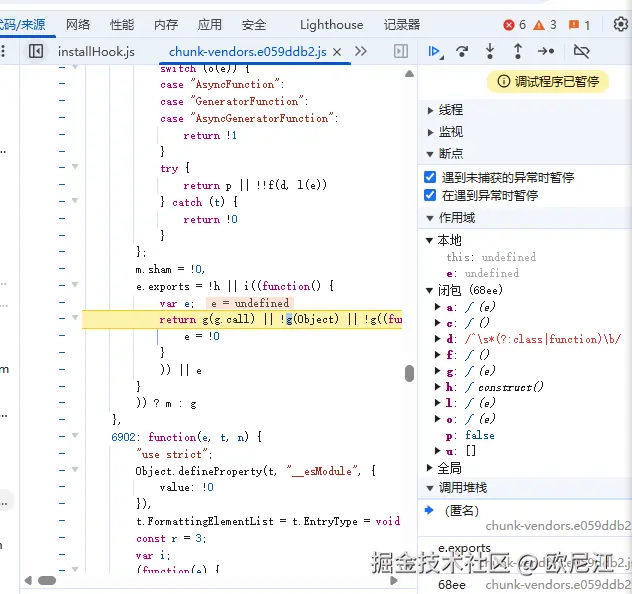Screen dimensions: 632x594
Task: Expand closure variable d regex
Action: coord(437,339)
